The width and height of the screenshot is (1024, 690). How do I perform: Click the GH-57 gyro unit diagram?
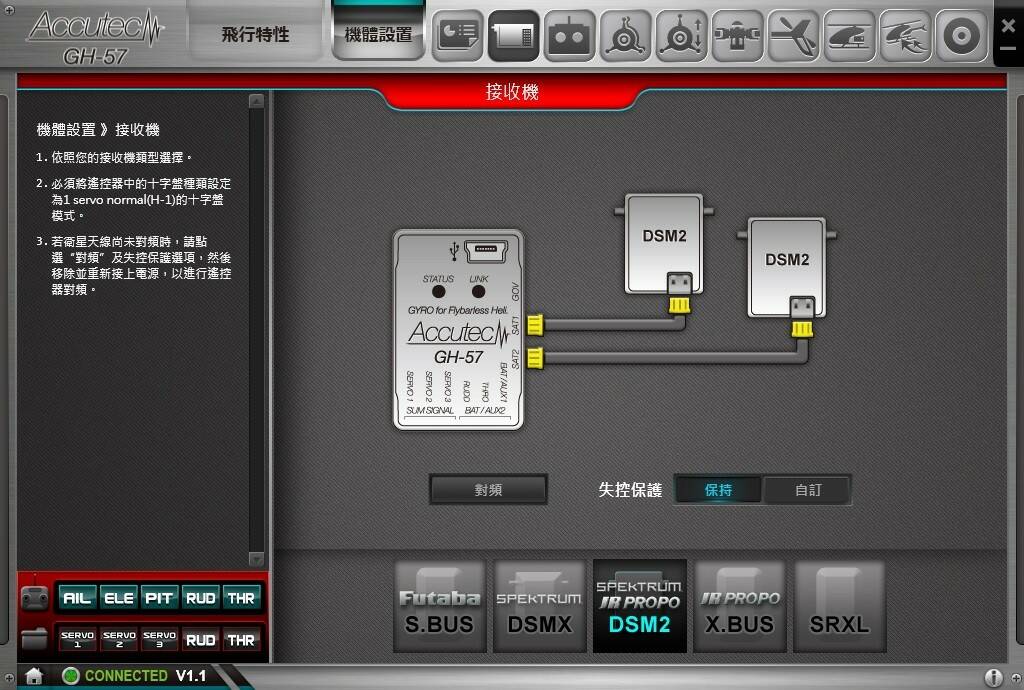(x=458, y=329)
